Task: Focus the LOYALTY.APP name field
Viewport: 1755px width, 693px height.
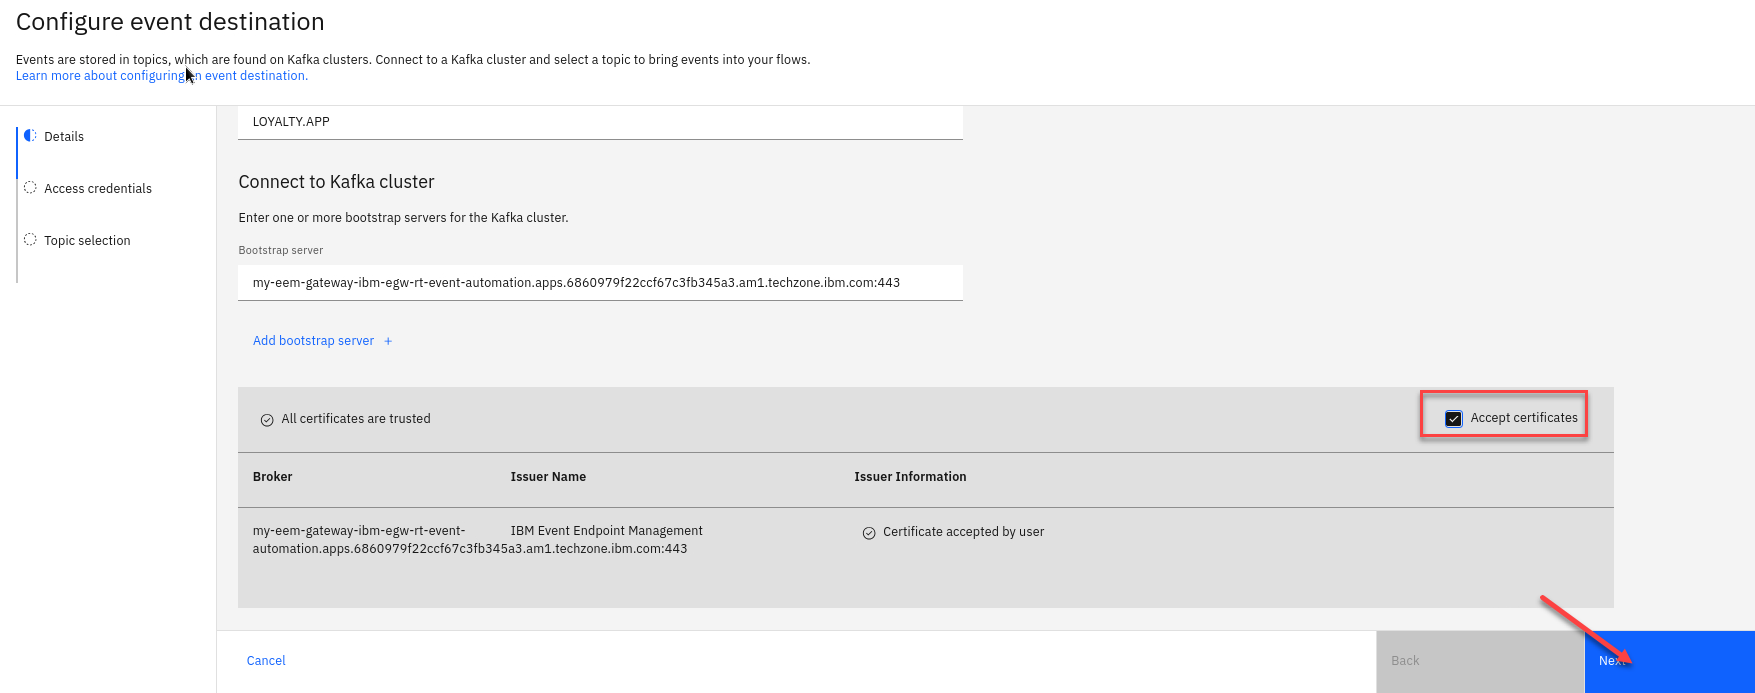Action: pos(600,122)
